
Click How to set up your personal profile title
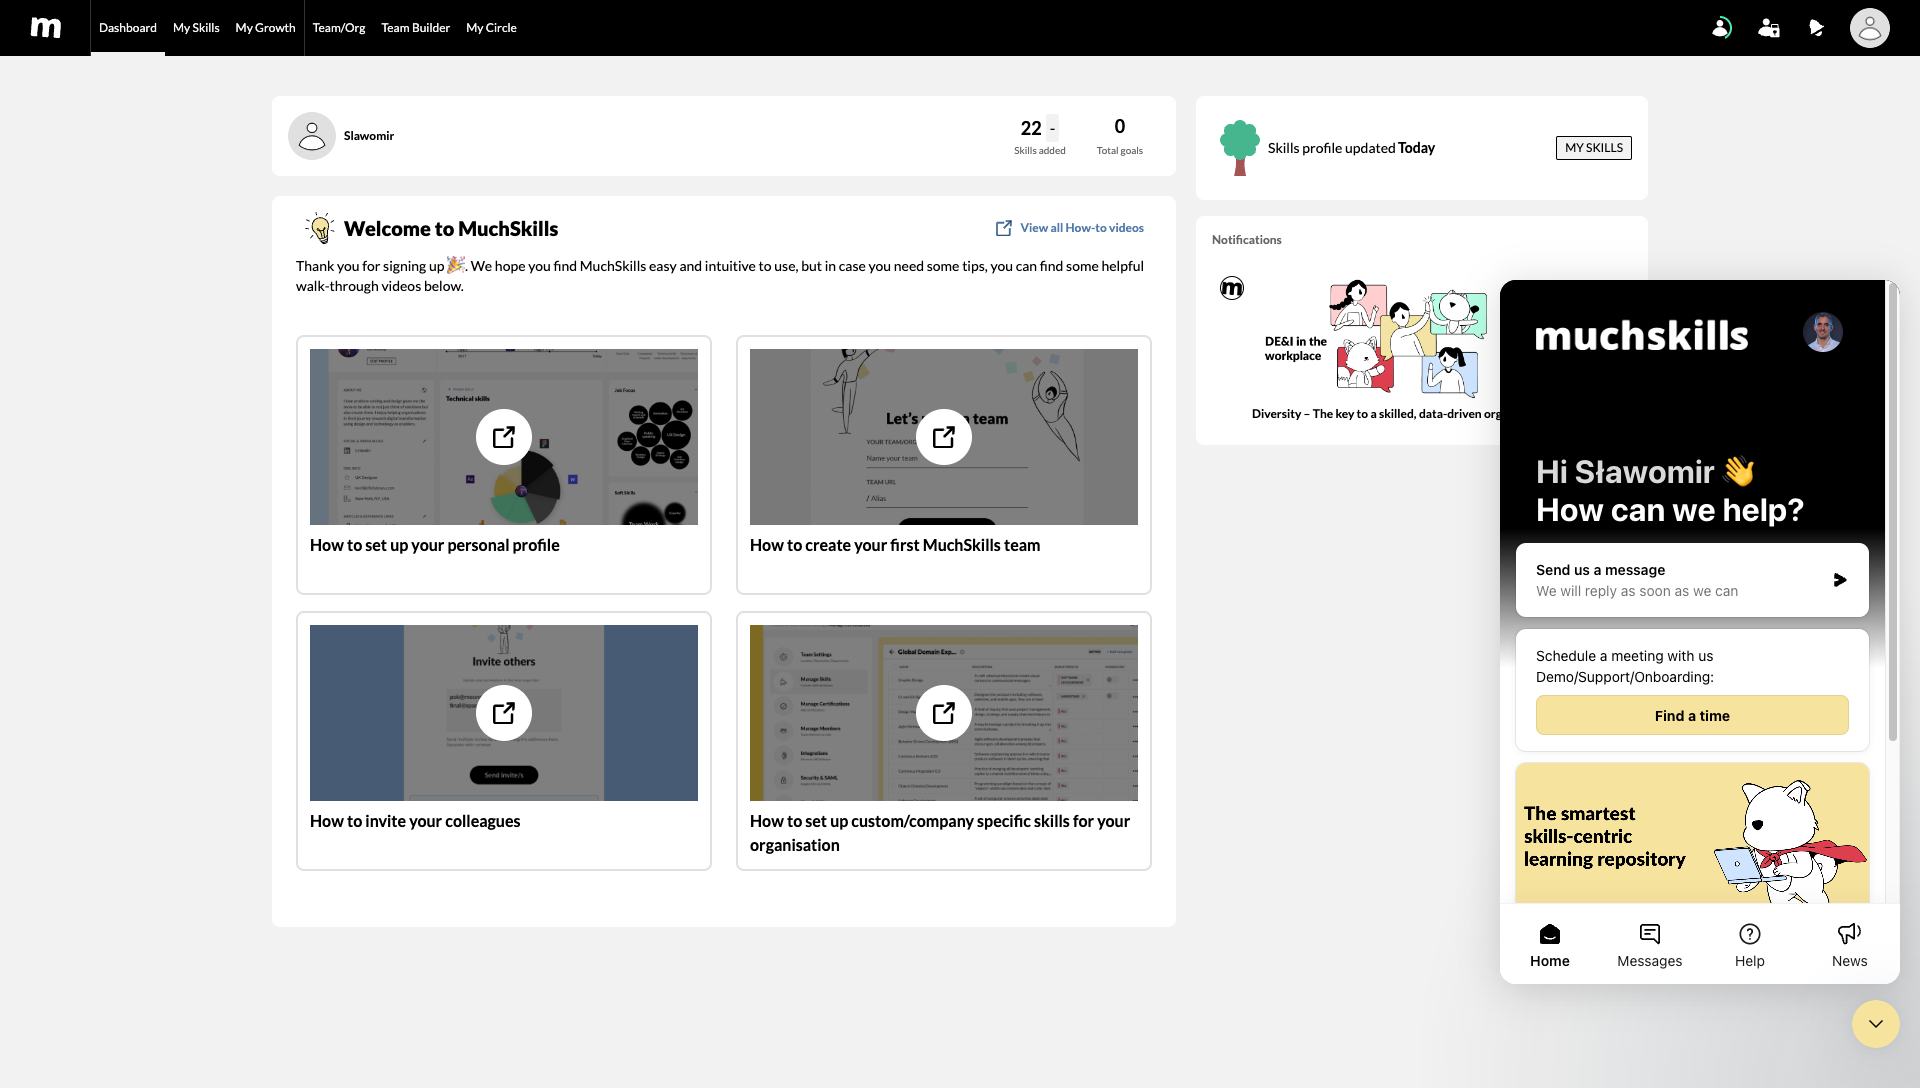pos(434,545)
